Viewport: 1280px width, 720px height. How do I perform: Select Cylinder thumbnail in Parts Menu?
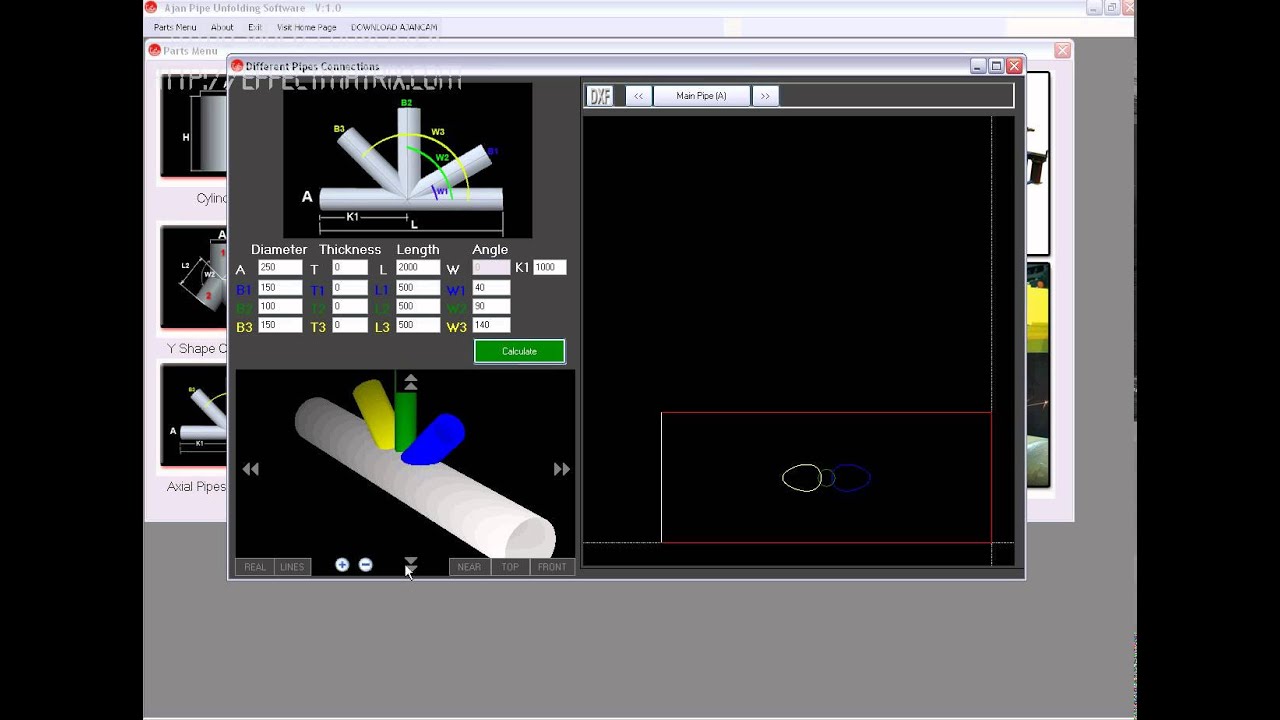(x=194, y=125)
